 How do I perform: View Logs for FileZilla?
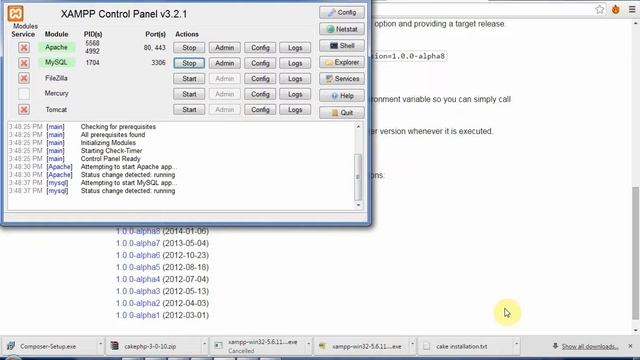(x=295, y=79)
